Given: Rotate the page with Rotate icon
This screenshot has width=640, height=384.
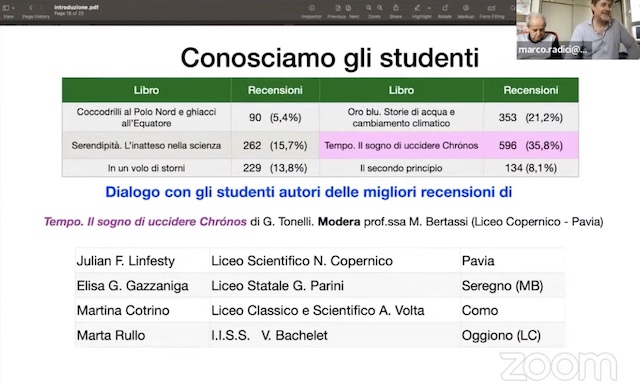Looking at the screenshot, I should [x=445, y=8].
